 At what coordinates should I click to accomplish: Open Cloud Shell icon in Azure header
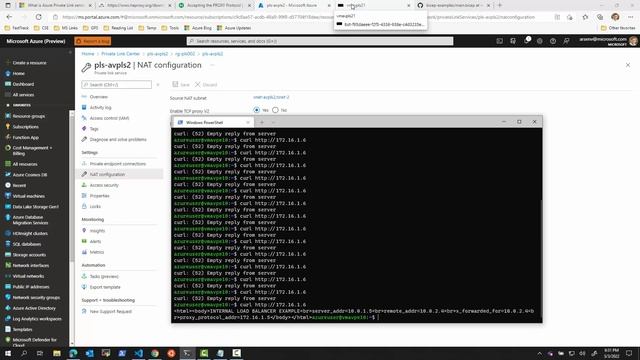tap(500, 41)
